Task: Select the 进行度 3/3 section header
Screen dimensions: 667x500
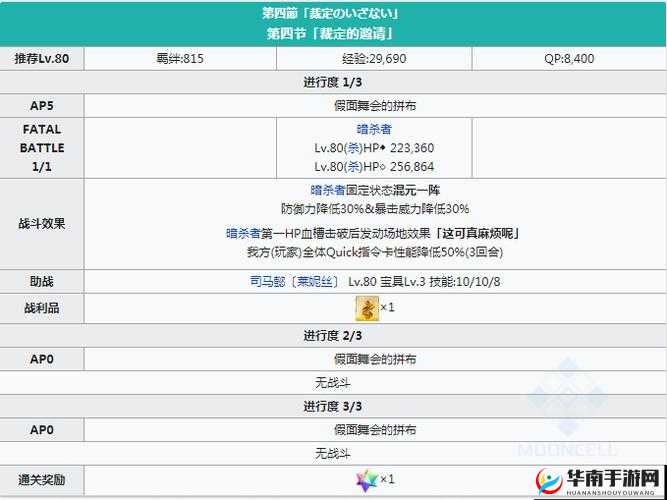Action: [x=331, y=406]
